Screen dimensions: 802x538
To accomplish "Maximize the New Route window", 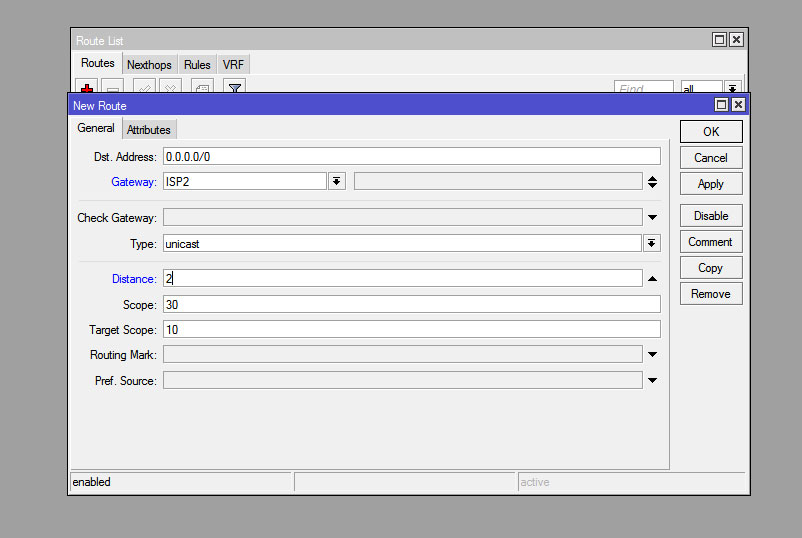I will (721, 105).
